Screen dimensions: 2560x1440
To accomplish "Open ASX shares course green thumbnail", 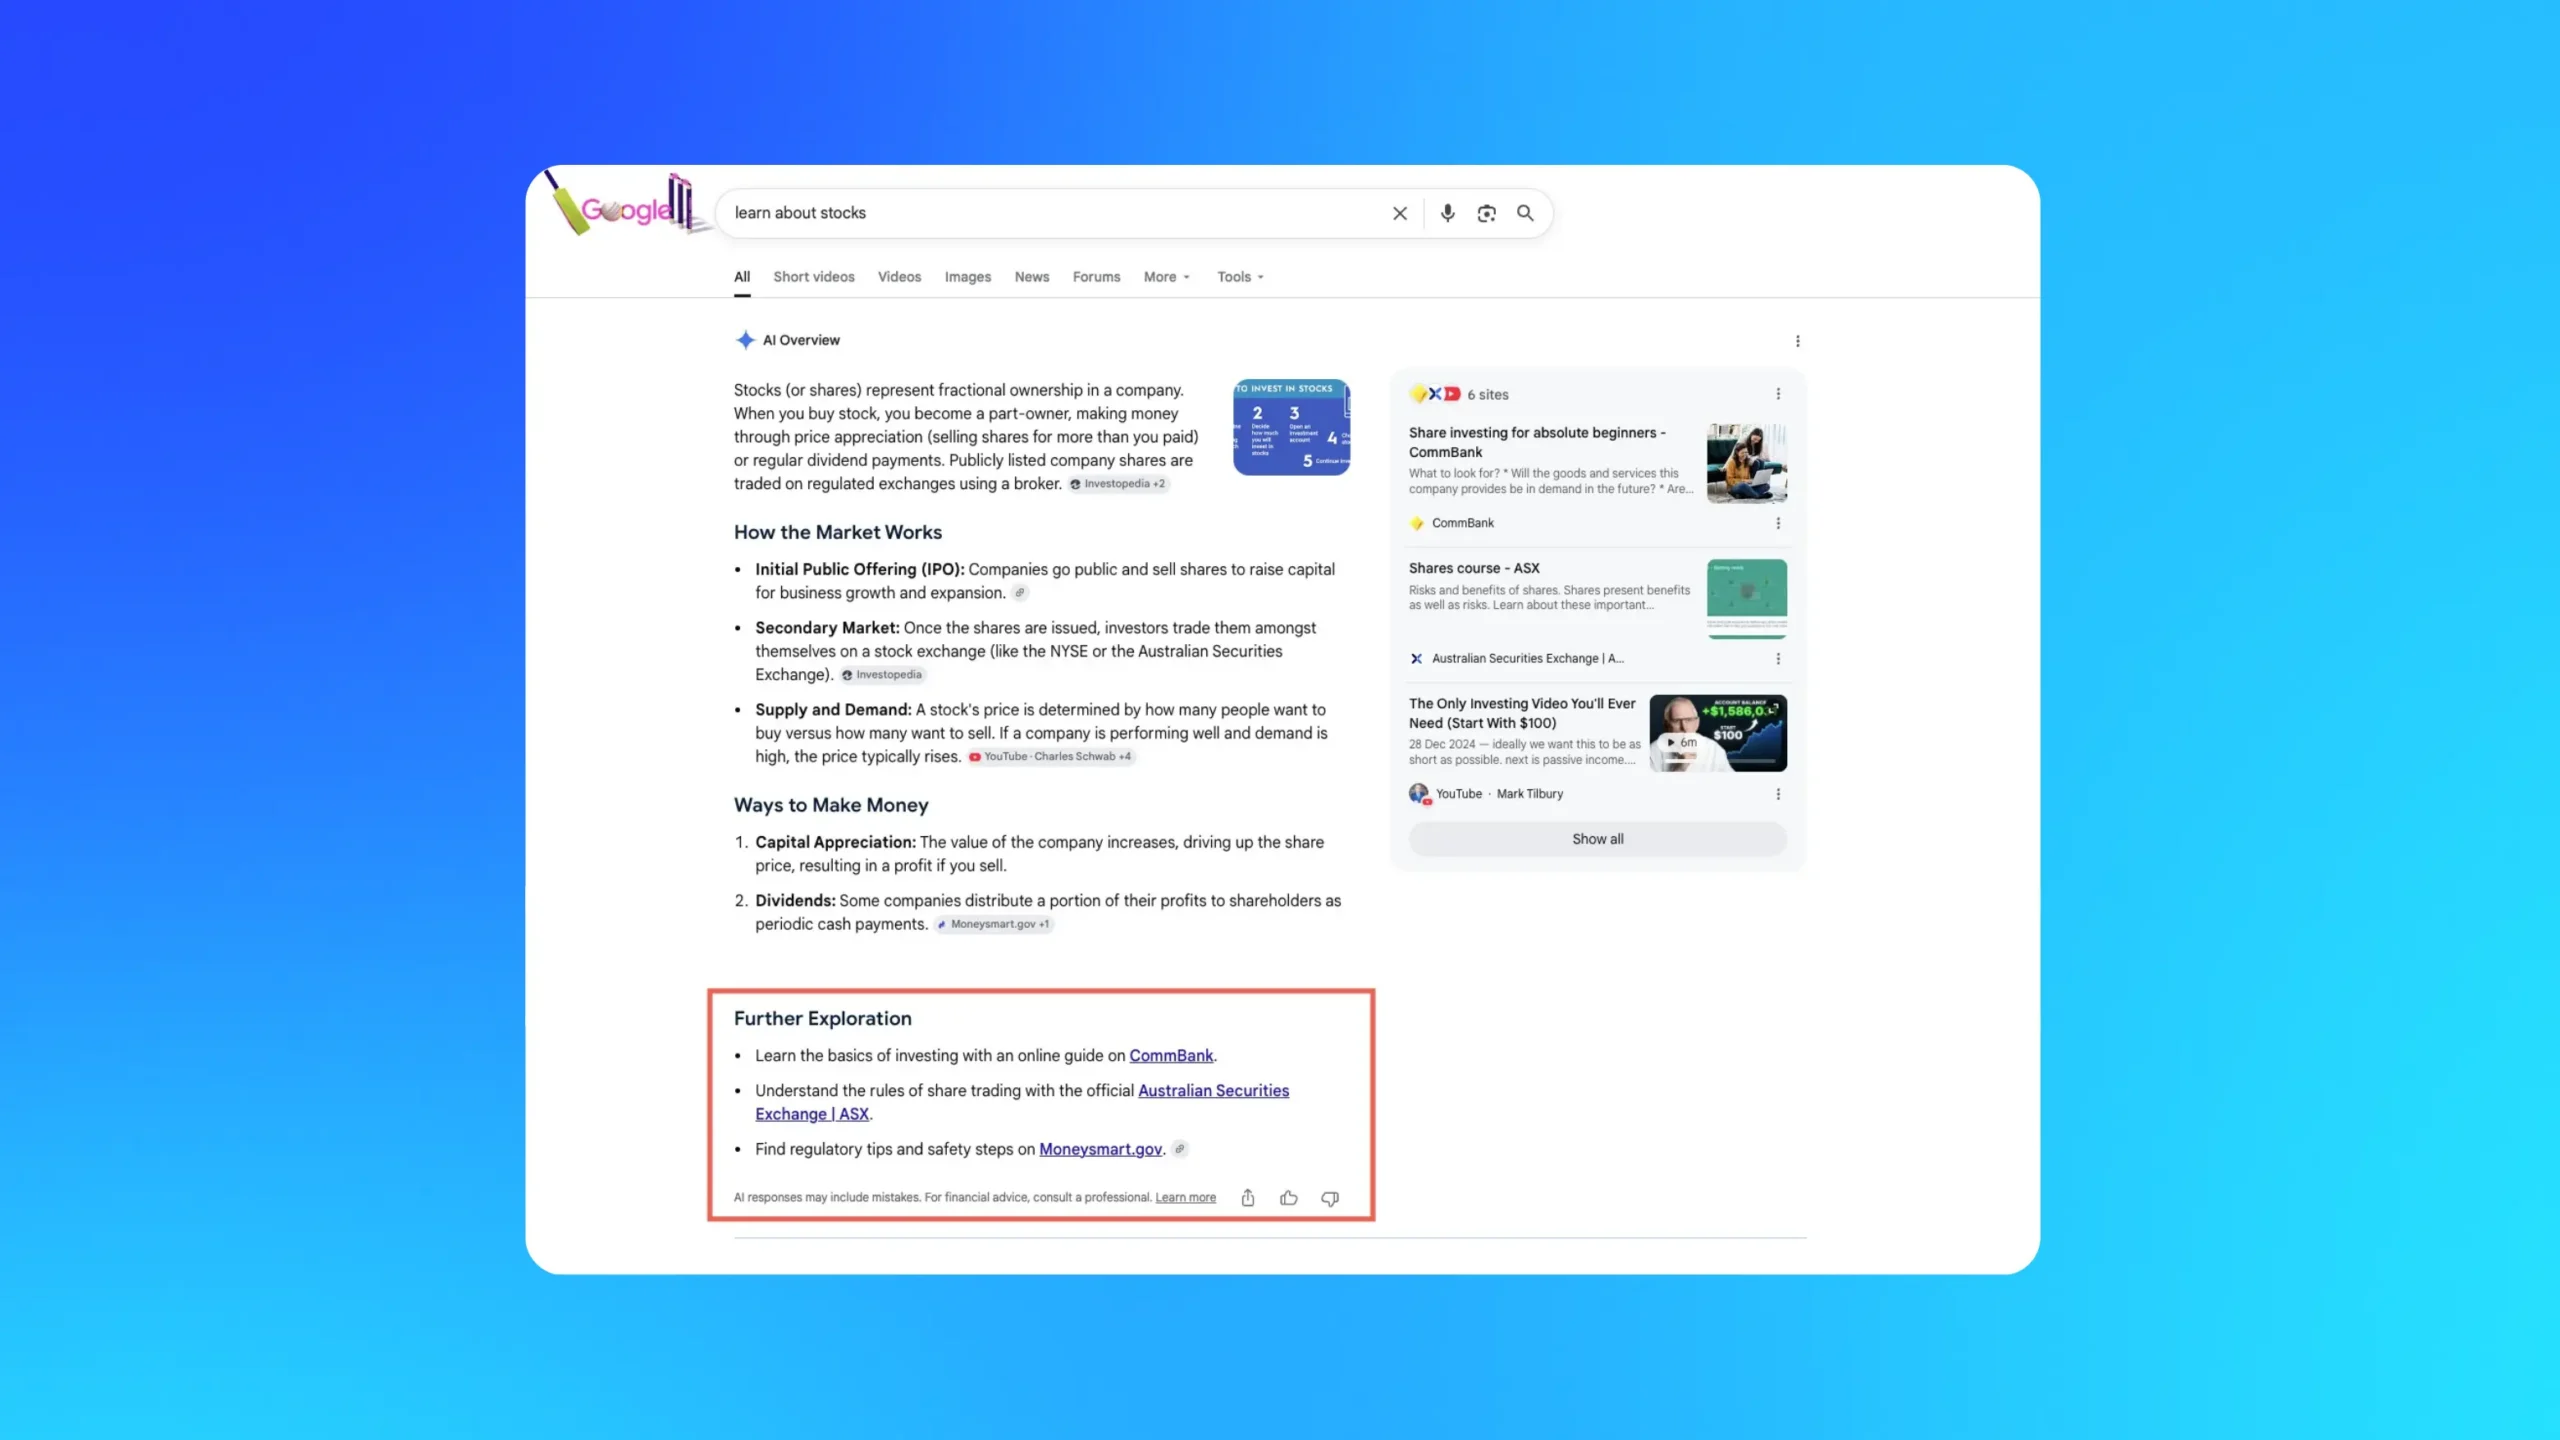I will pyautogui.click(x=1746, y=598).
